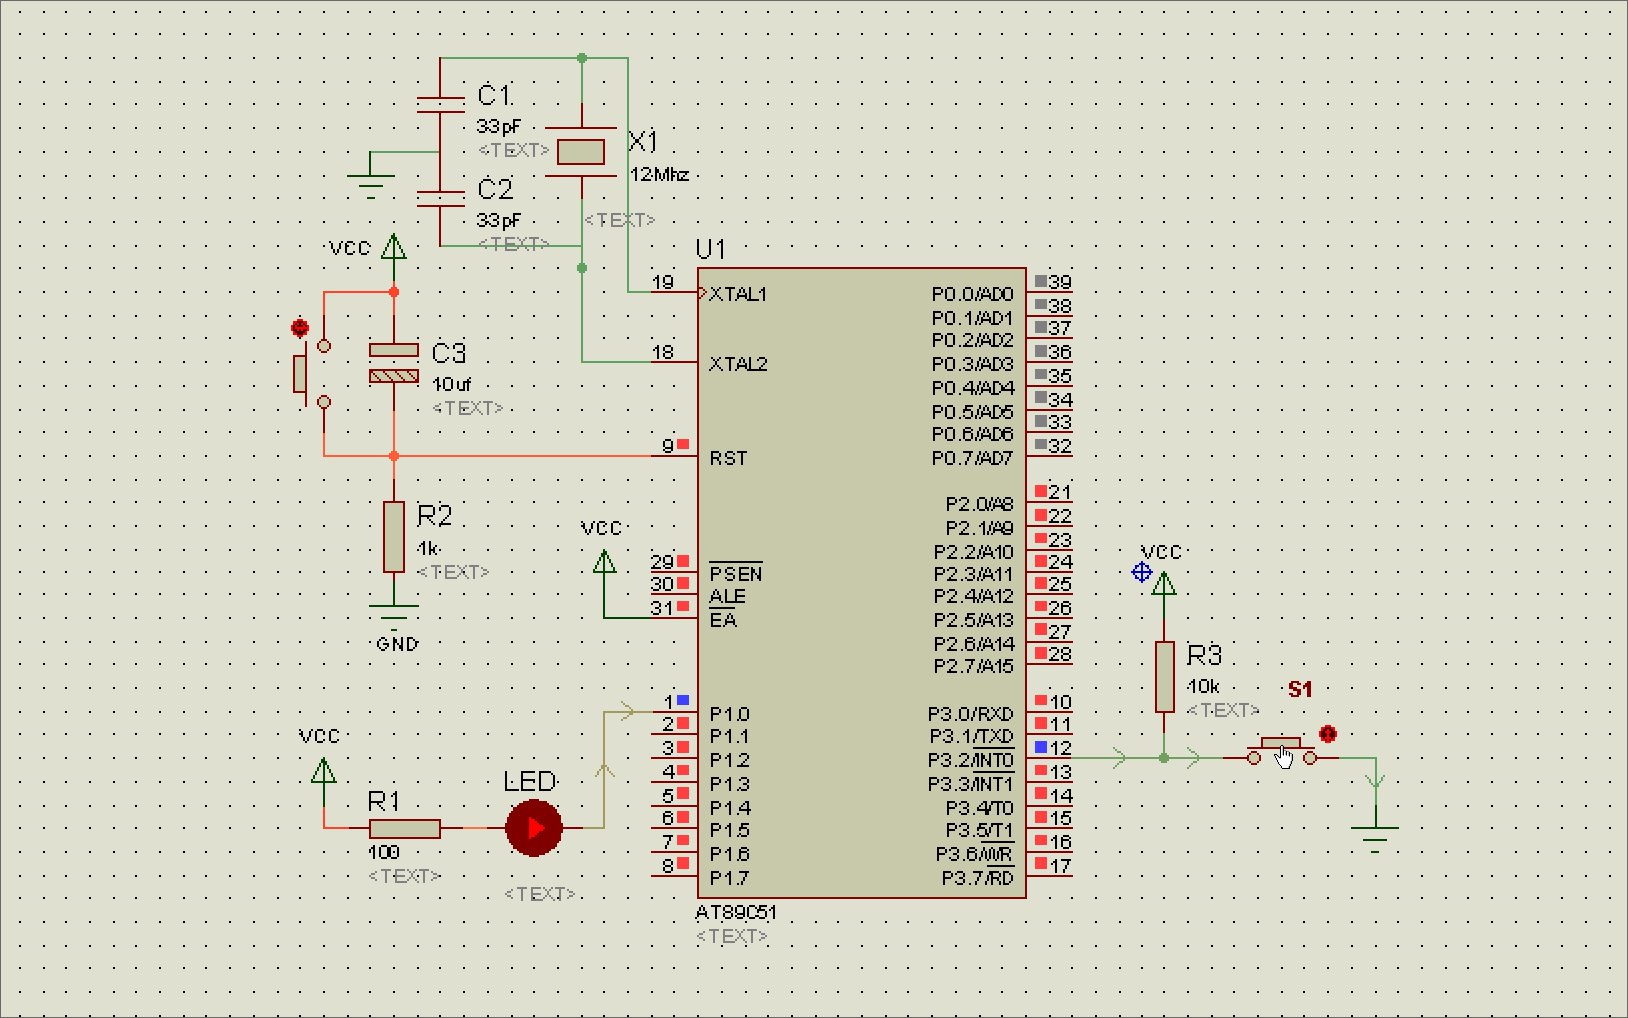Screen dimensions: 1628x1018
Task: Click the ground symbol next to C1 and C2
Action: coord(371,185)
